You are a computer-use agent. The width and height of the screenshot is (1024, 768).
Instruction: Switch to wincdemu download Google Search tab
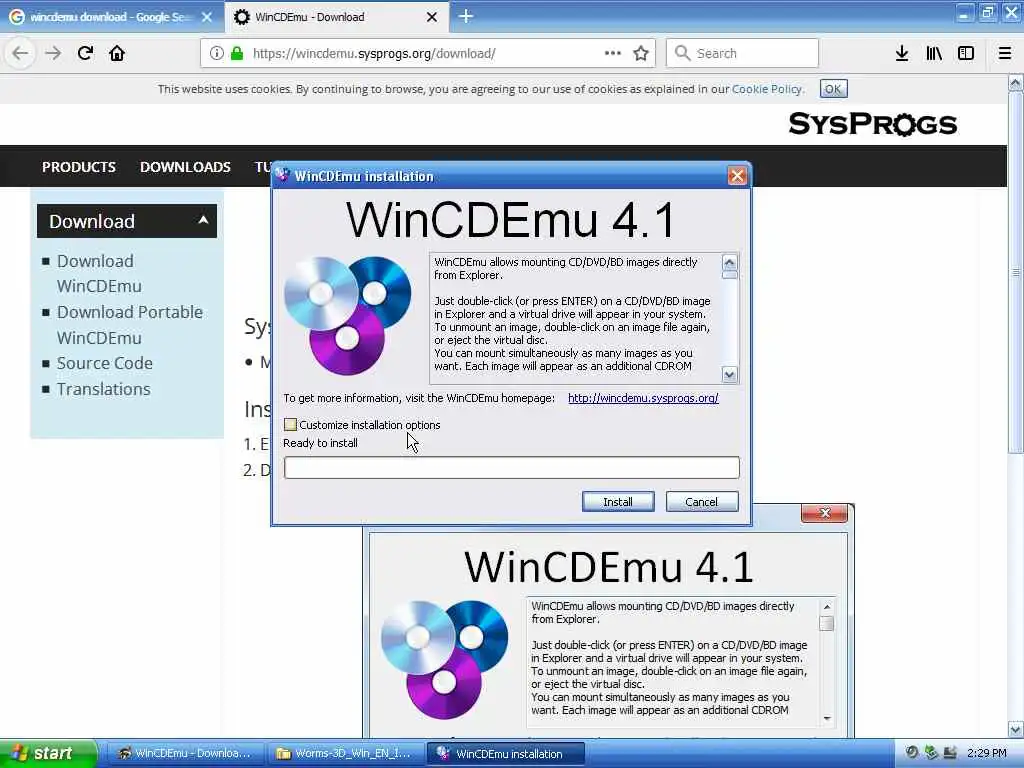[x=111, y=17]
